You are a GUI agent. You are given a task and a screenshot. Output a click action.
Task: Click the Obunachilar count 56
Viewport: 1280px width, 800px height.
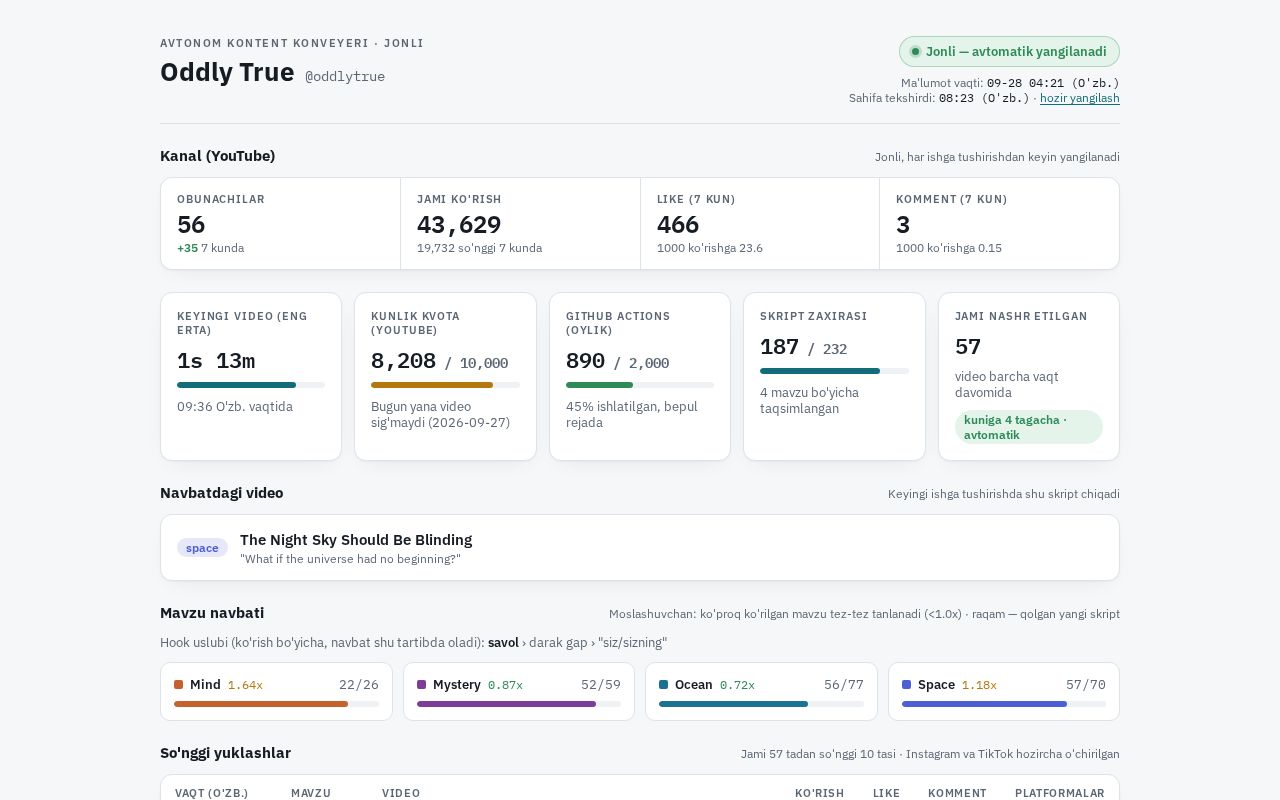(x=191, y=225)
